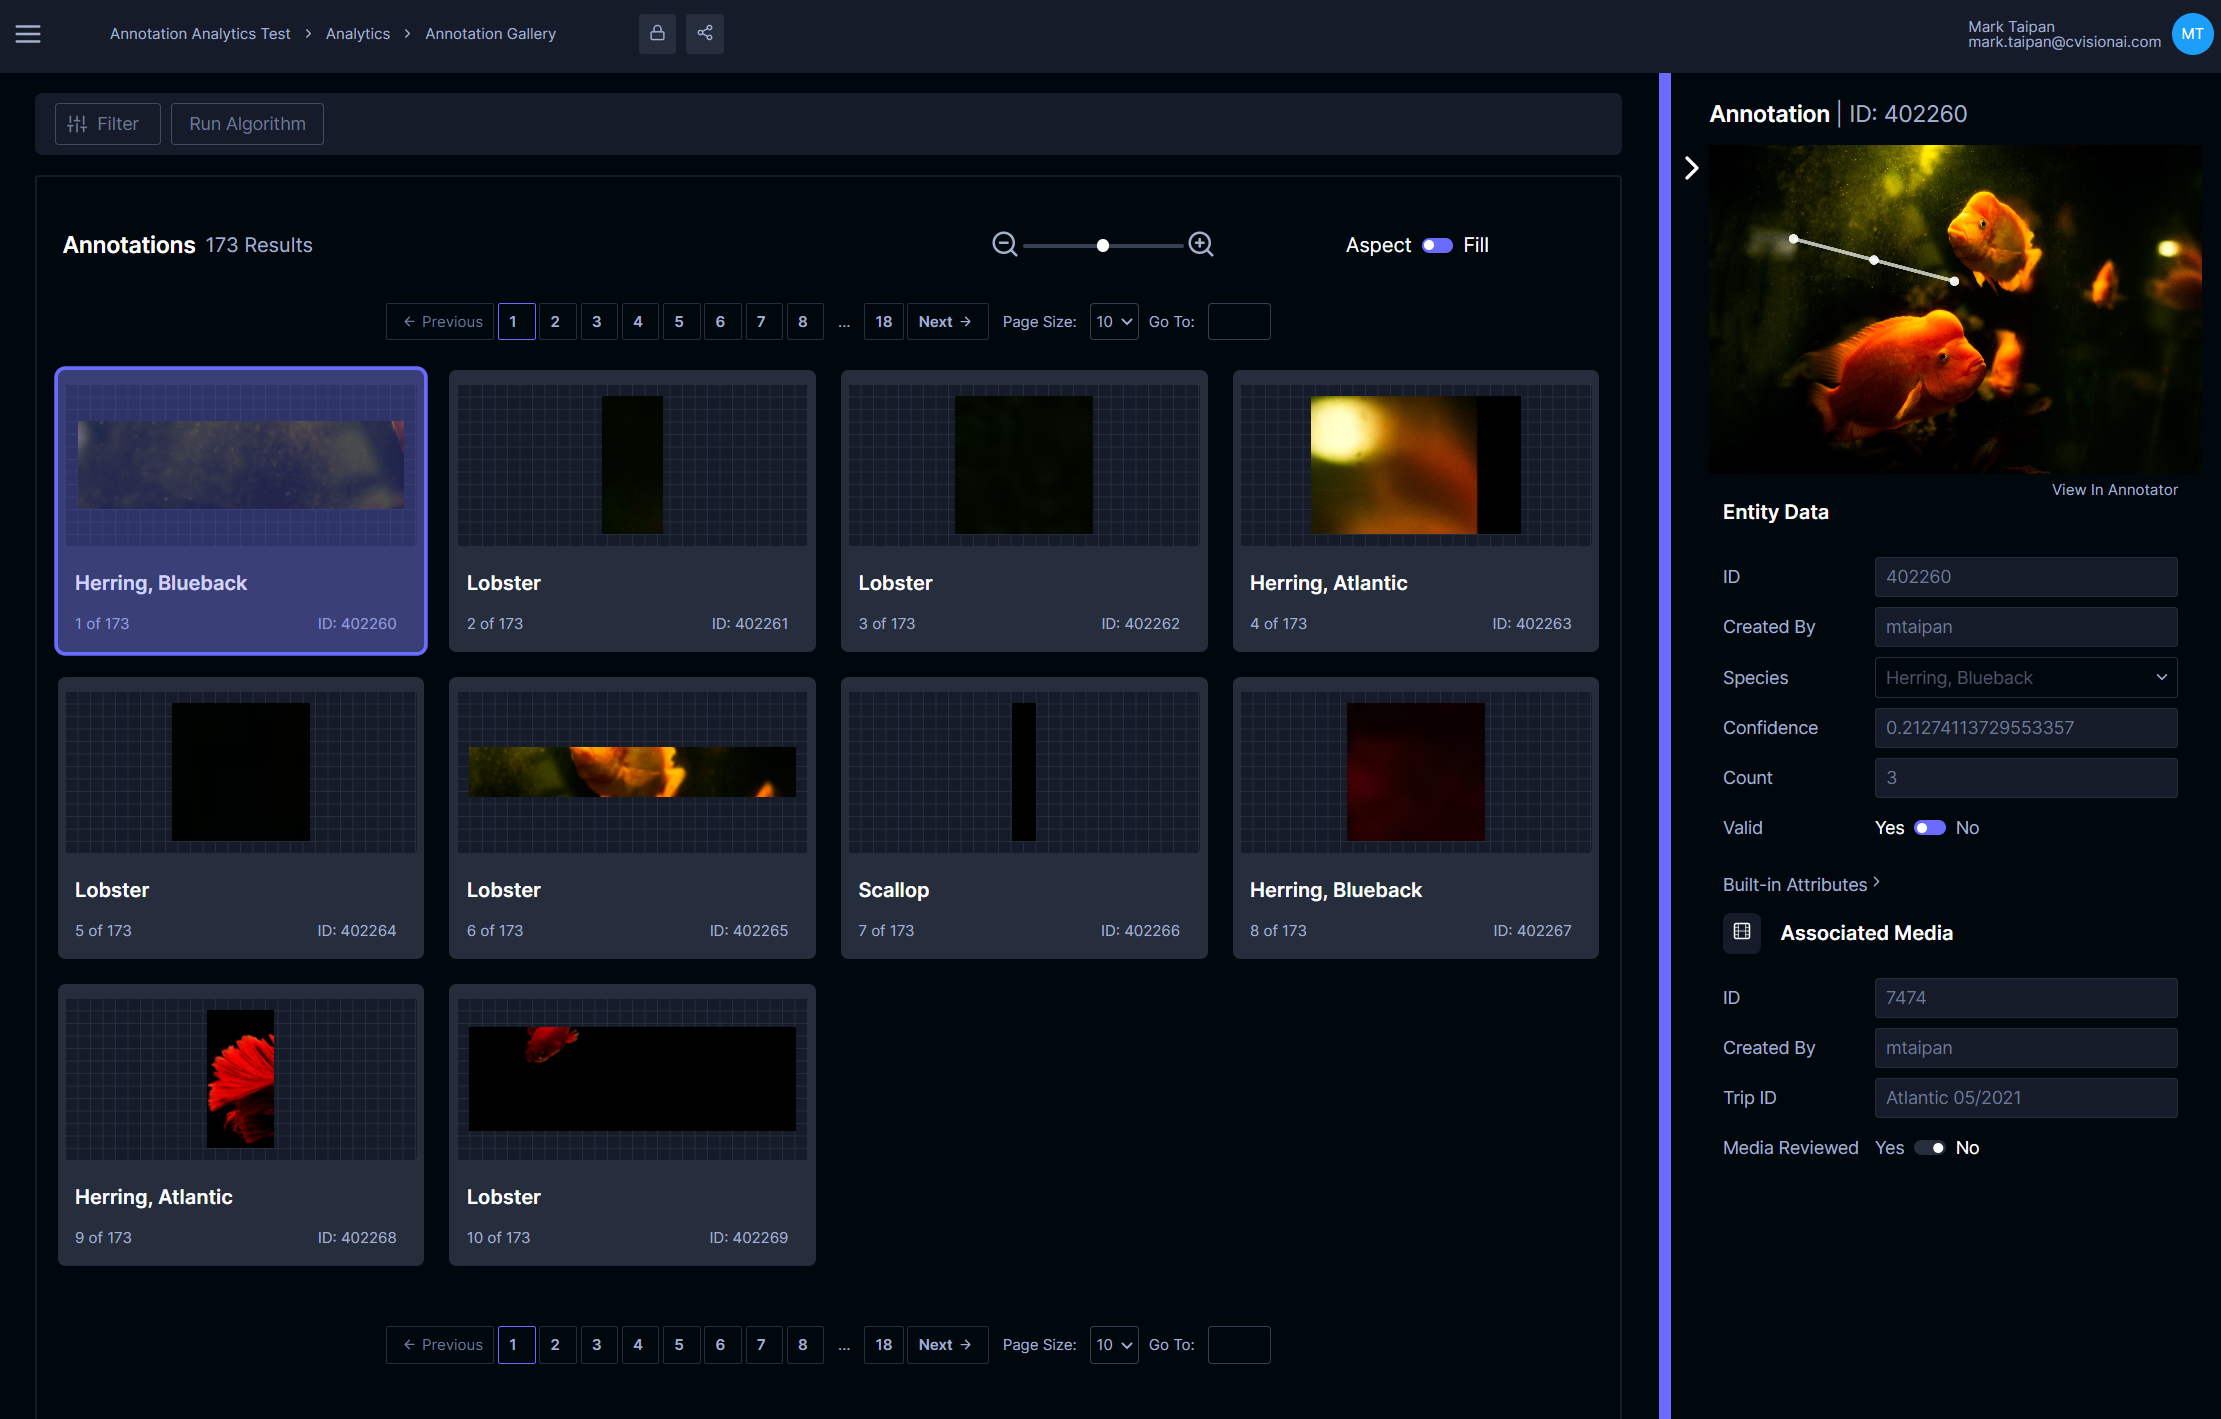The height and width of the screenshot is (1419, 2221).
Task: Open the View In Annotator link
Action: pyautogui.click(x=2114, y=490)
